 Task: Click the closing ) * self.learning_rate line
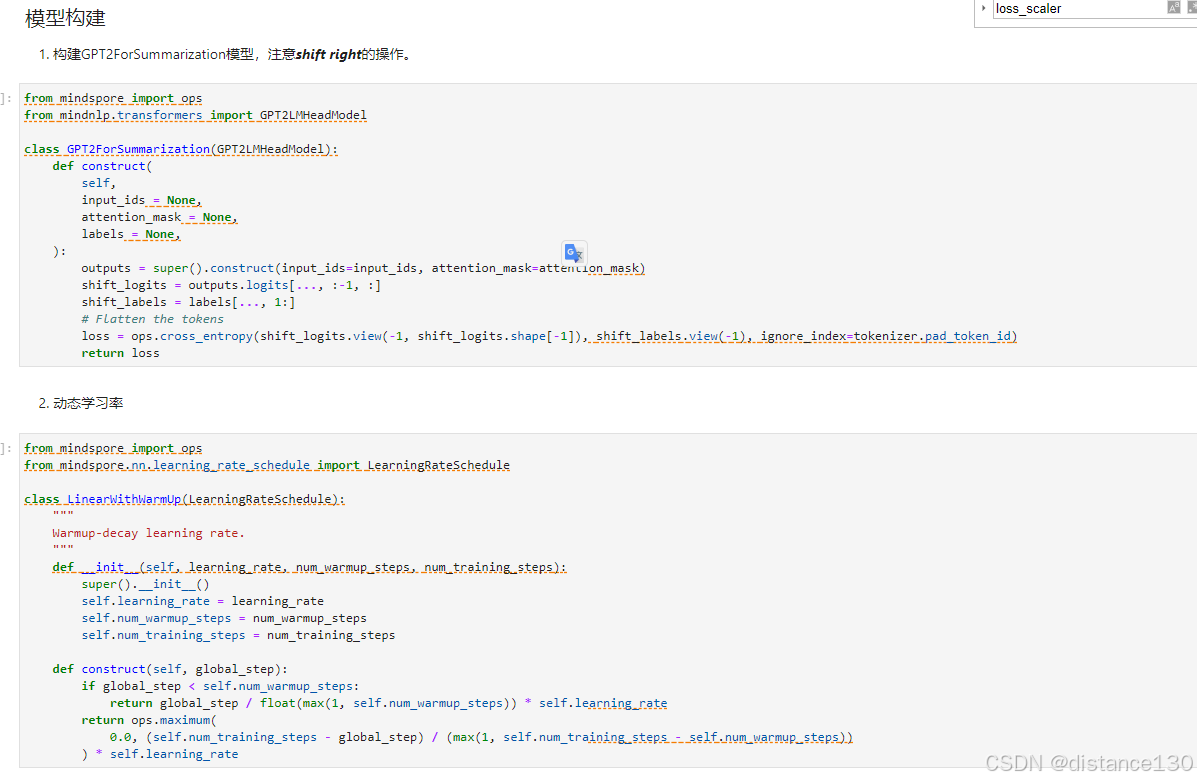click(x=160, y=754)
